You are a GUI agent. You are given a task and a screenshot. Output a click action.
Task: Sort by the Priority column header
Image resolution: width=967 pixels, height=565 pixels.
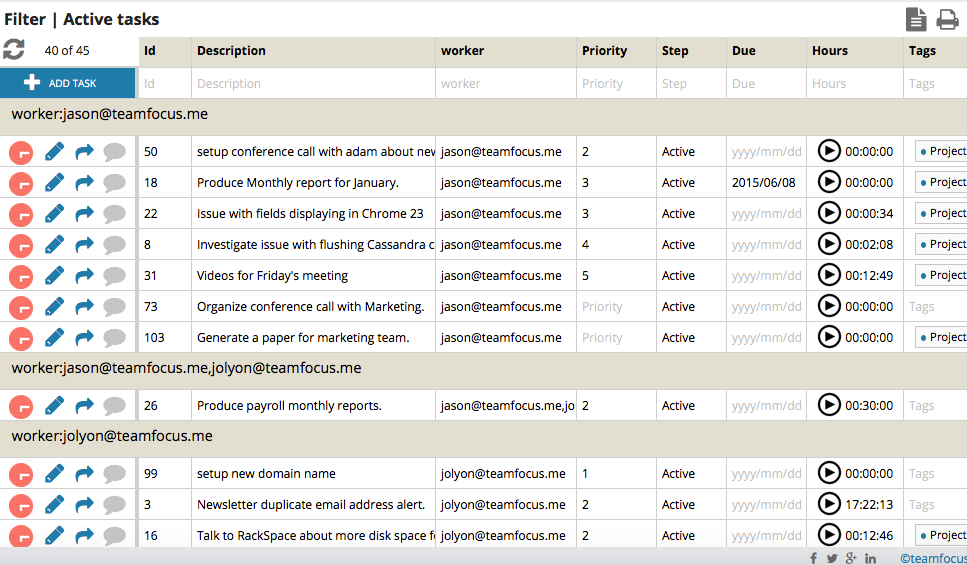tap(604, 51)
